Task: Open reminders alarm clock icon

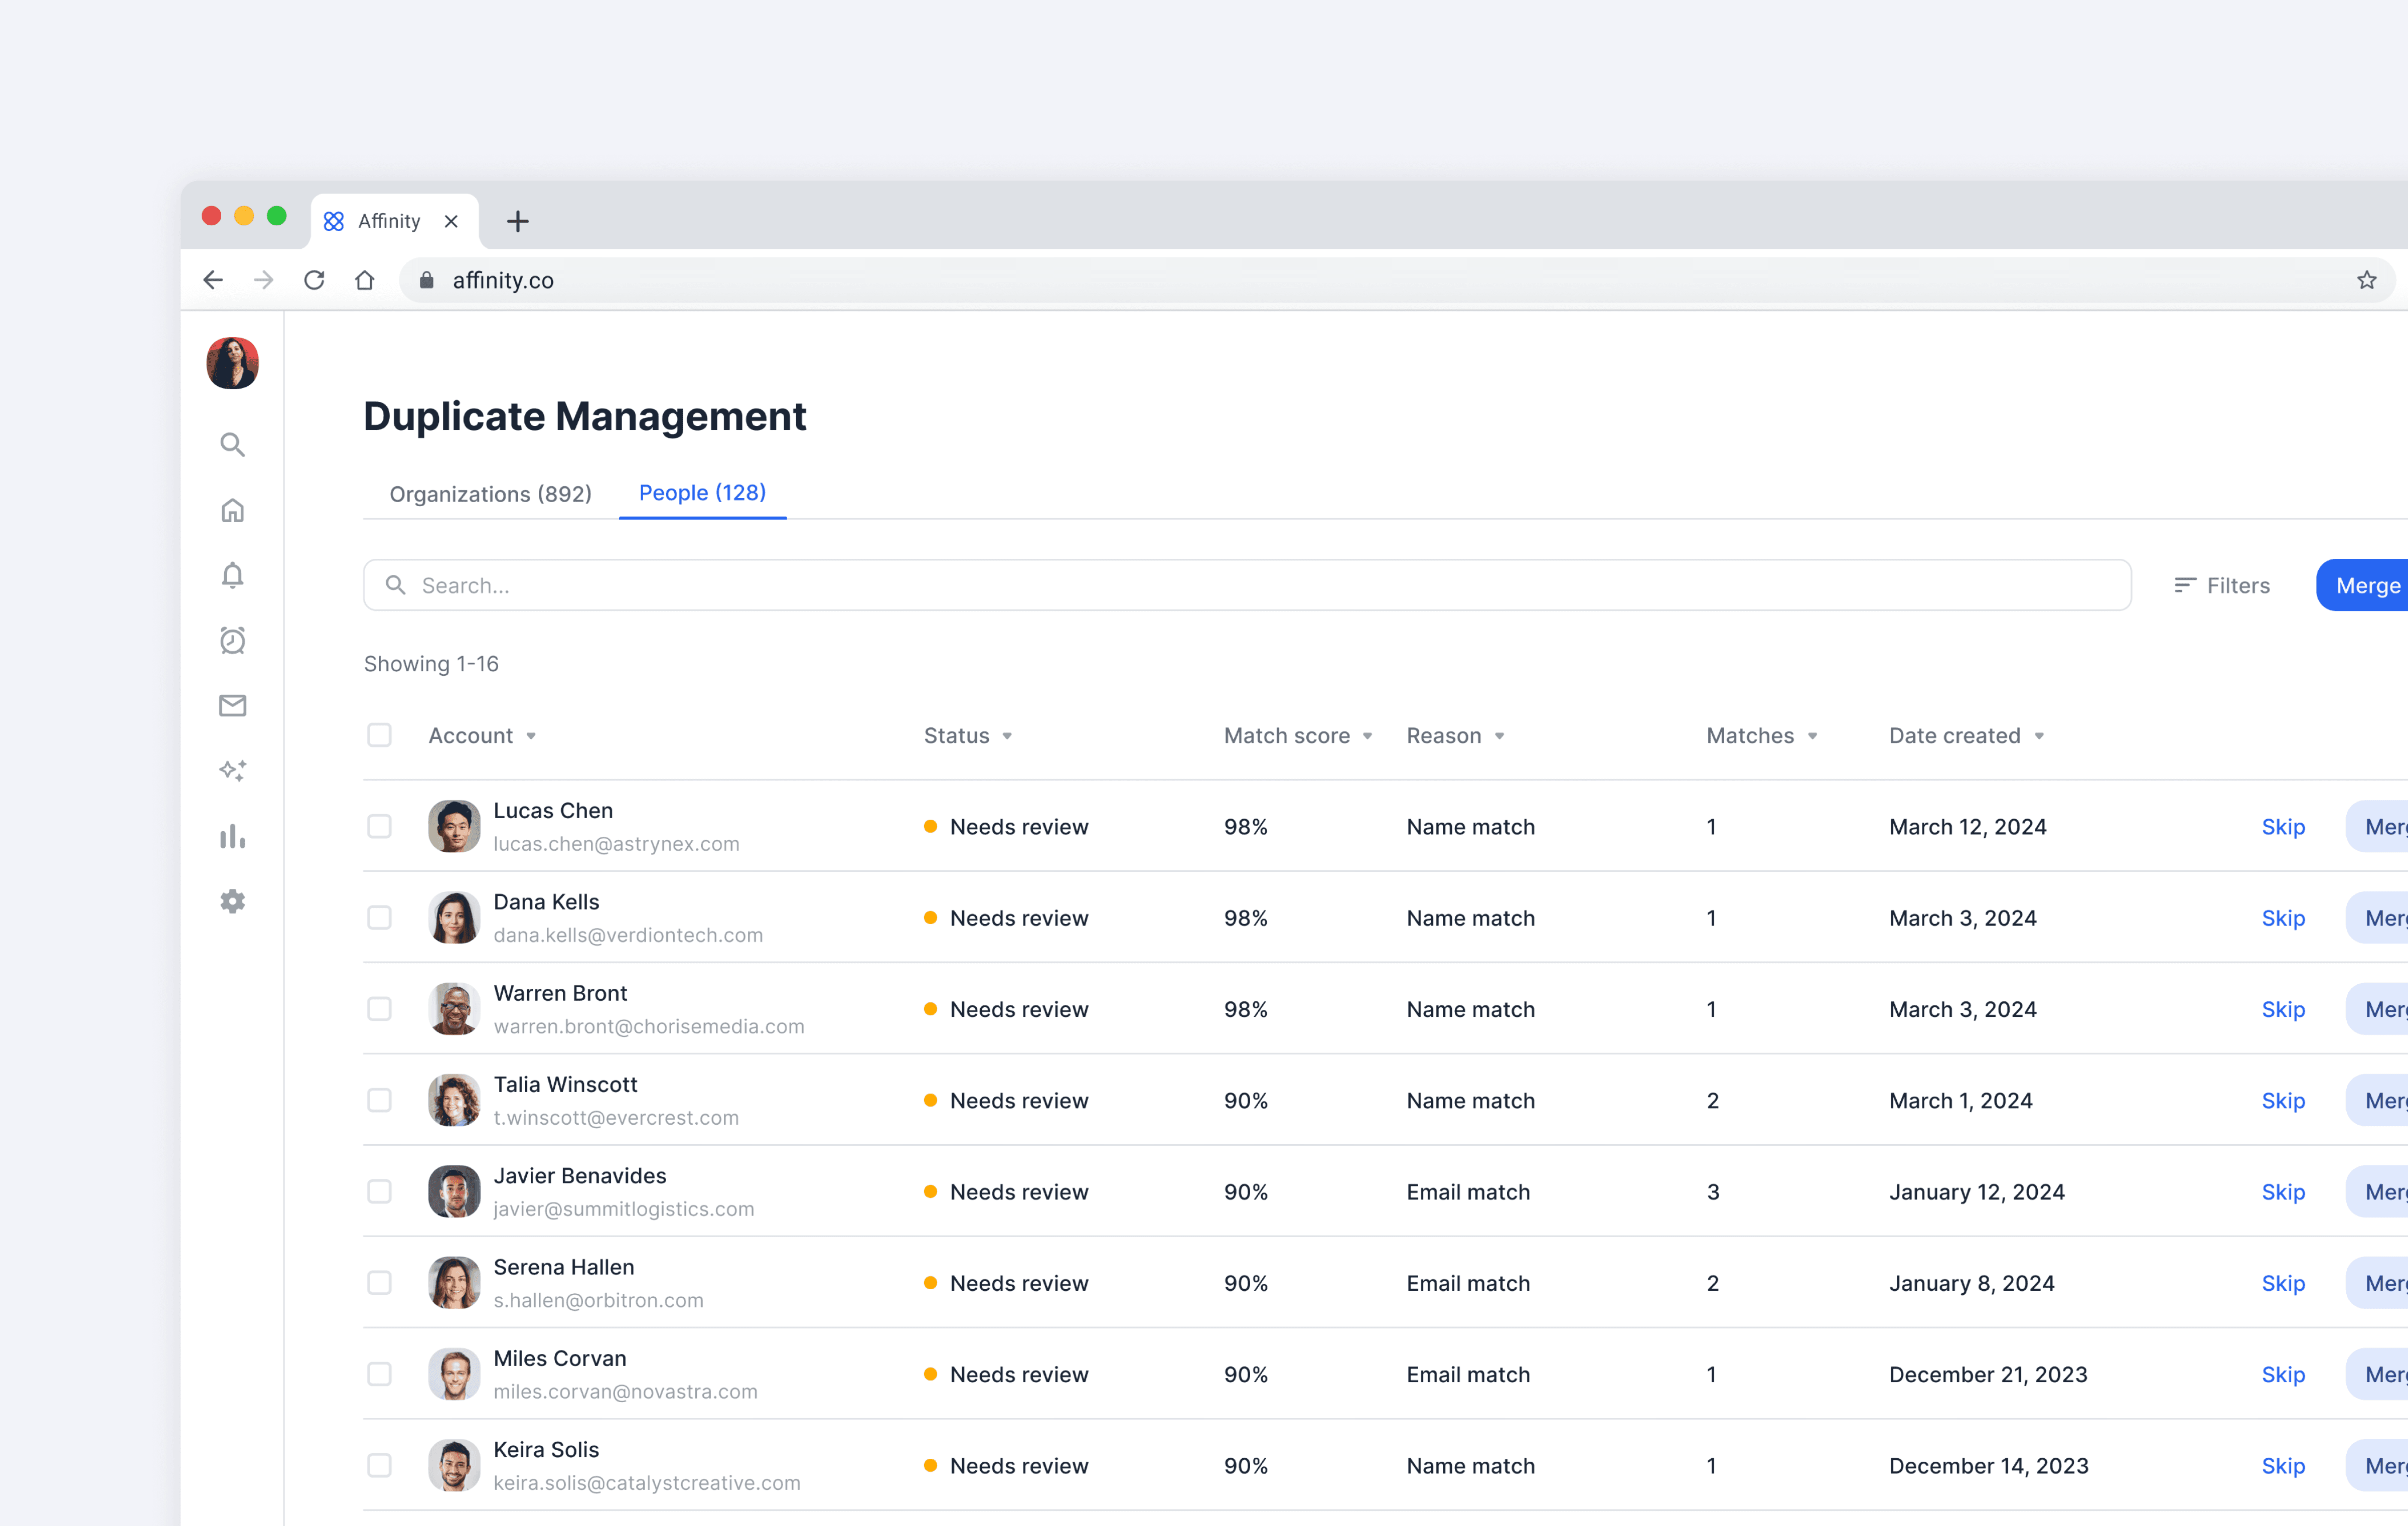Action: click(232, 640)
